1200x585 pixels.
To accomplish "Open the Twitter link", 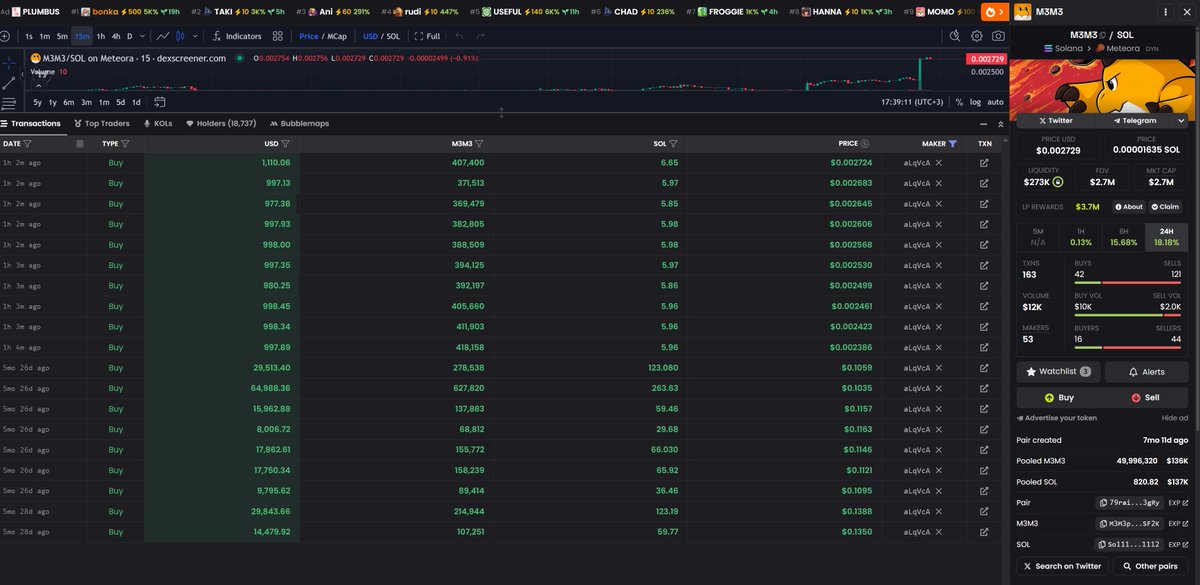I will (x=1056, y=120).
